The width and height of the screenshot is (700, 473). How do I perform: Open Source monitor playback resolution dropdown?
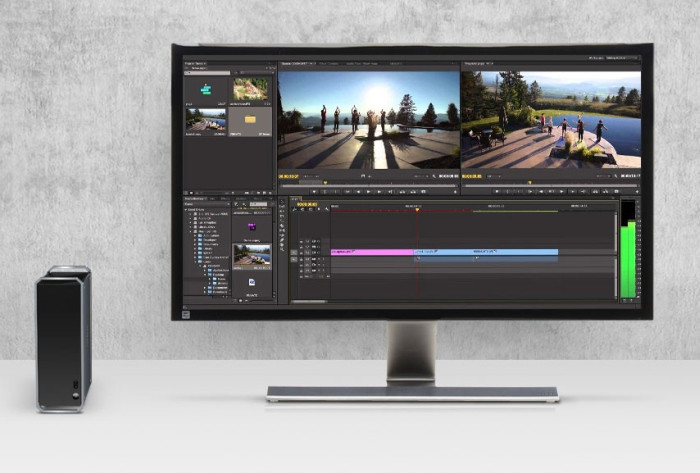point(421,176)
